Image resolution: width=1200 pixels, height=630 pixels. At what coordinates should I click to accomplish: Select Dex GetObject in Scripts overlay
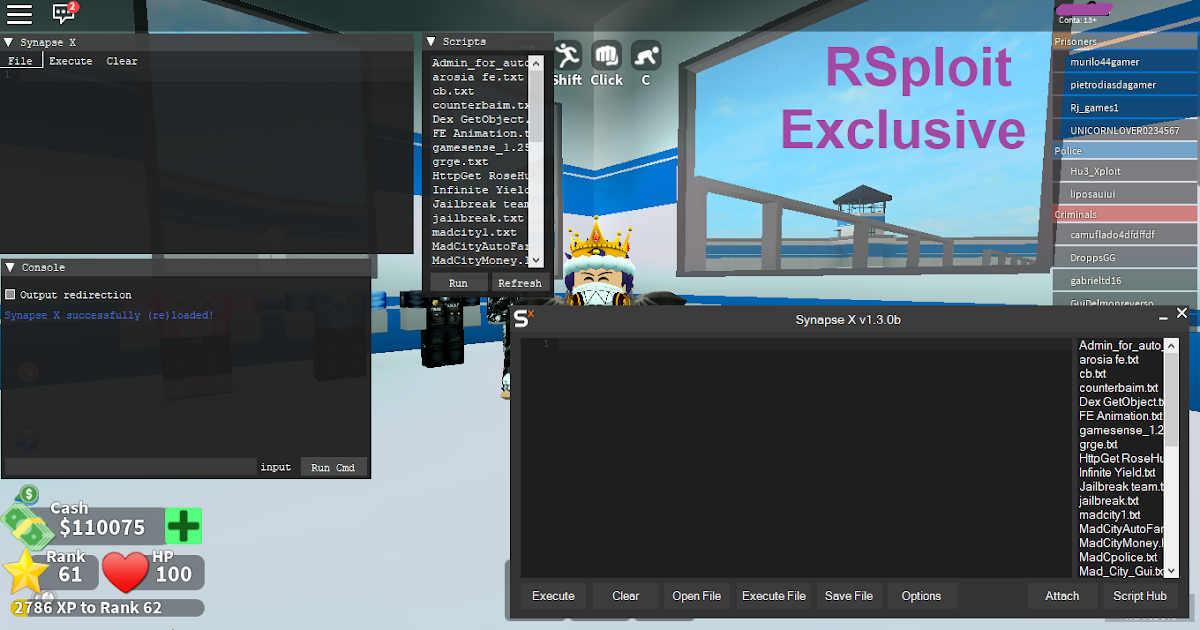478,119
